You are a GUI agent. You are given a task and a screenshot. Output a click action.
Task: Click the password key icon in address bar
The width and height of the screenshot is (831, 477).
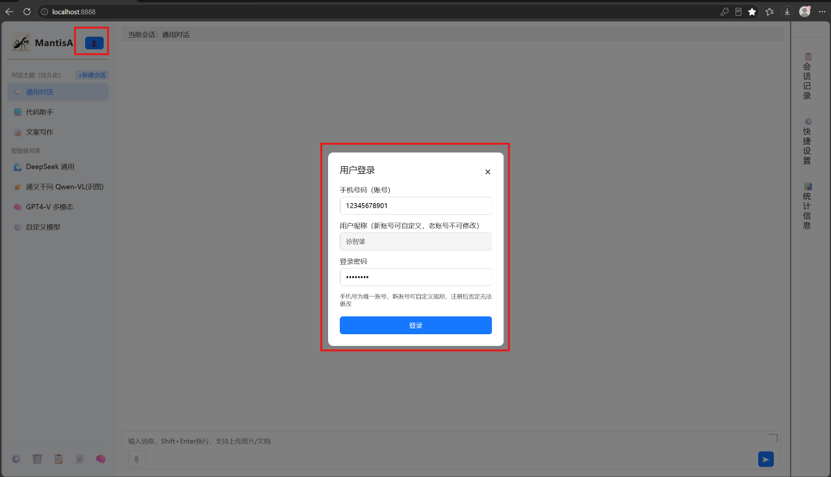pyautogui.click(x=724, y=12)
